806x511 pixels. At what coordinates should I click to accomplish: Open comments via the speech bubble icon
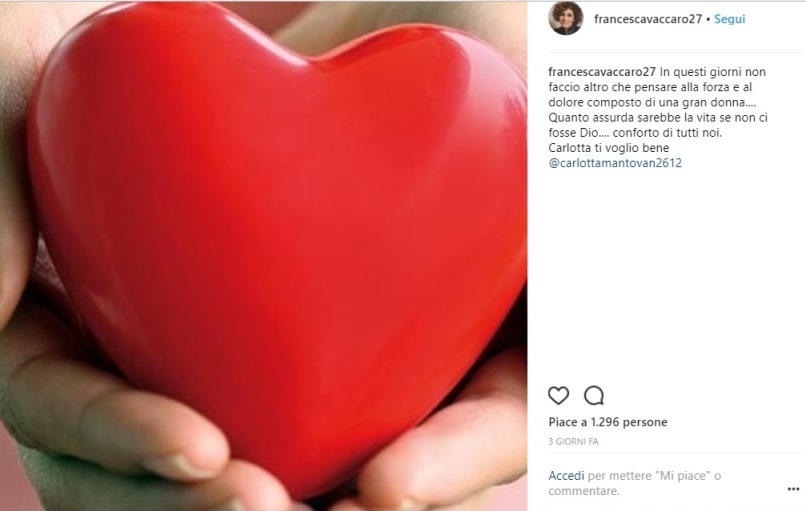(594, 395)
